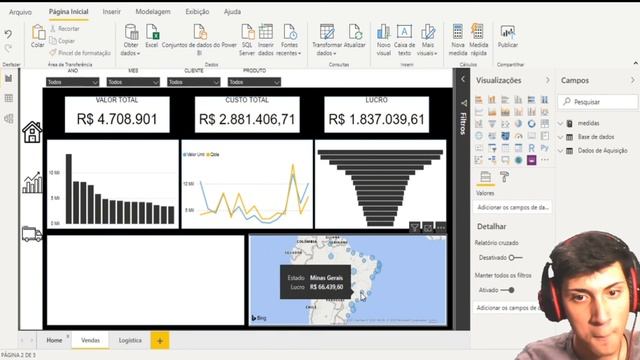The width and height of the screenshot is (640, 360).
Task: Open the MES slicer dropdown
Action: (x=133, y=82)
